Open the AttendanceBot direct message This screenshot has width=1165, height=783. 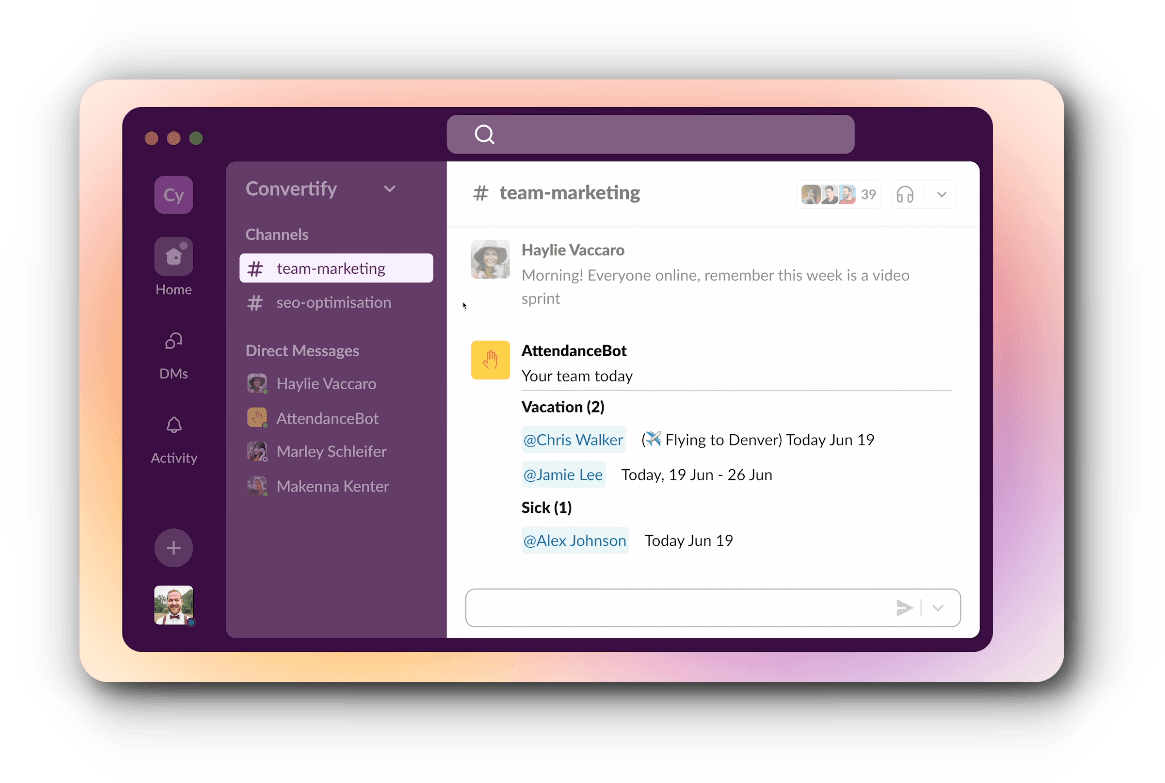[327, 418]
